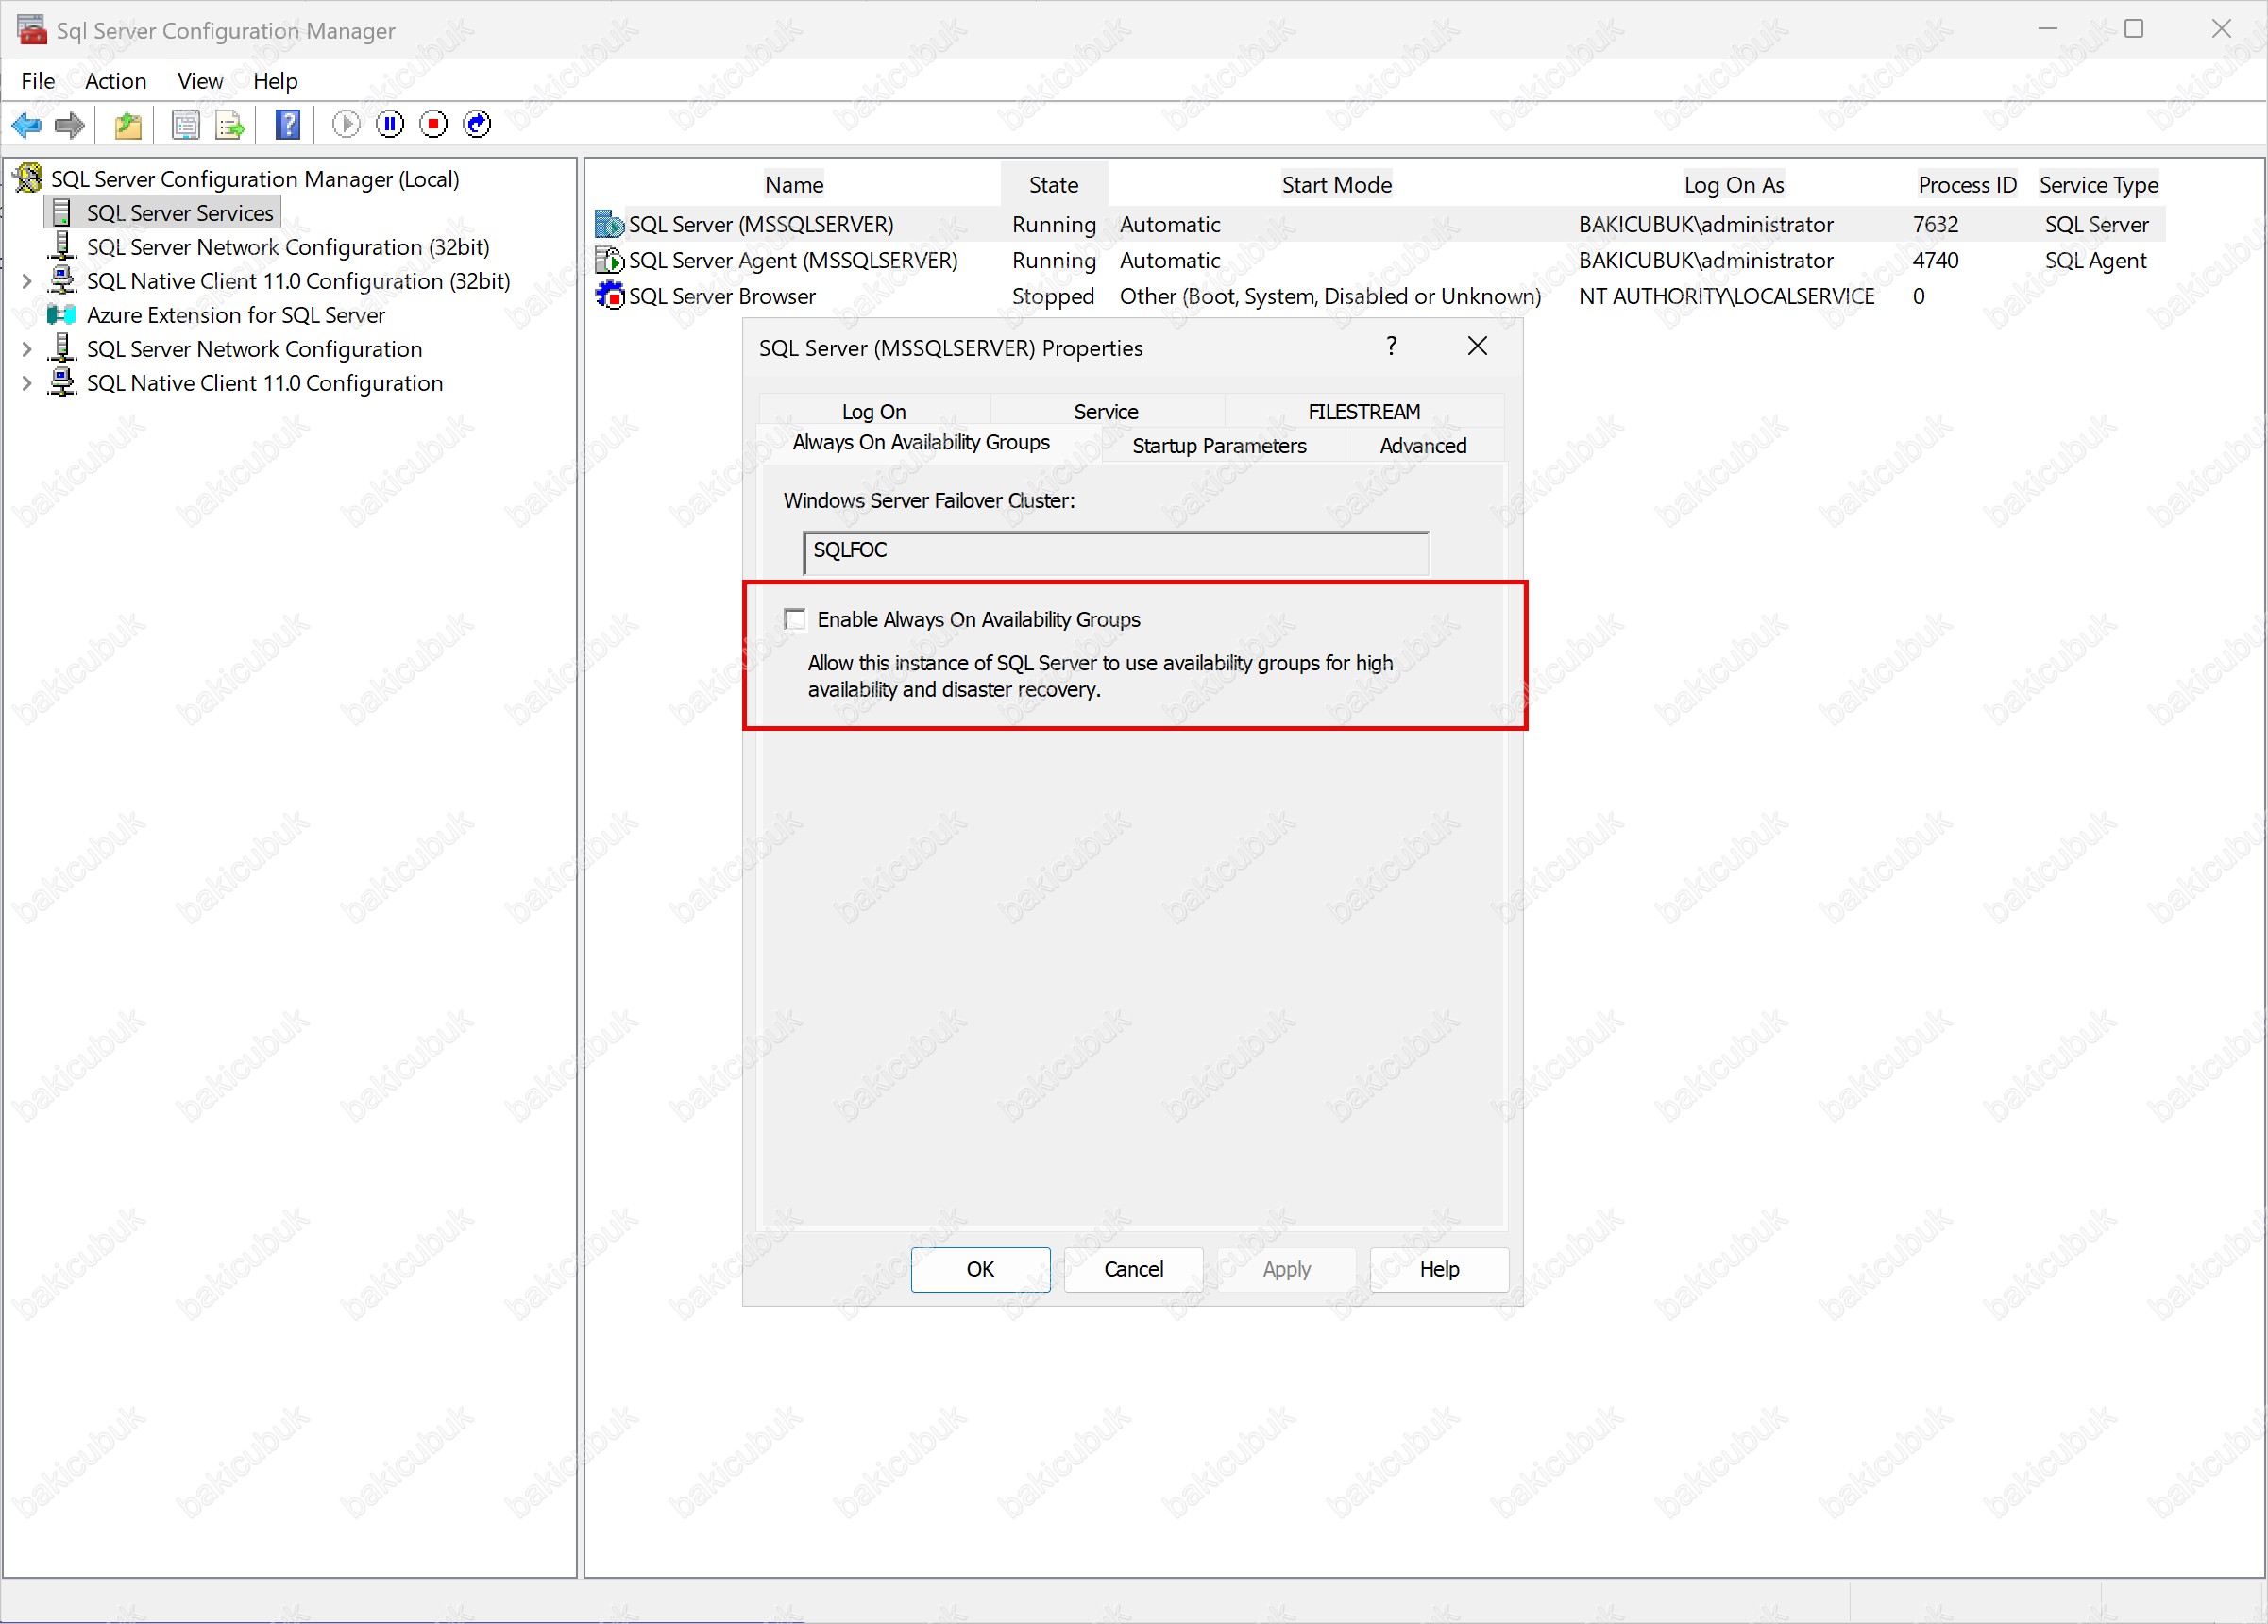Open the Action menu
The height and width of the screenshot is (1624, 2268).
click(115, 81)
